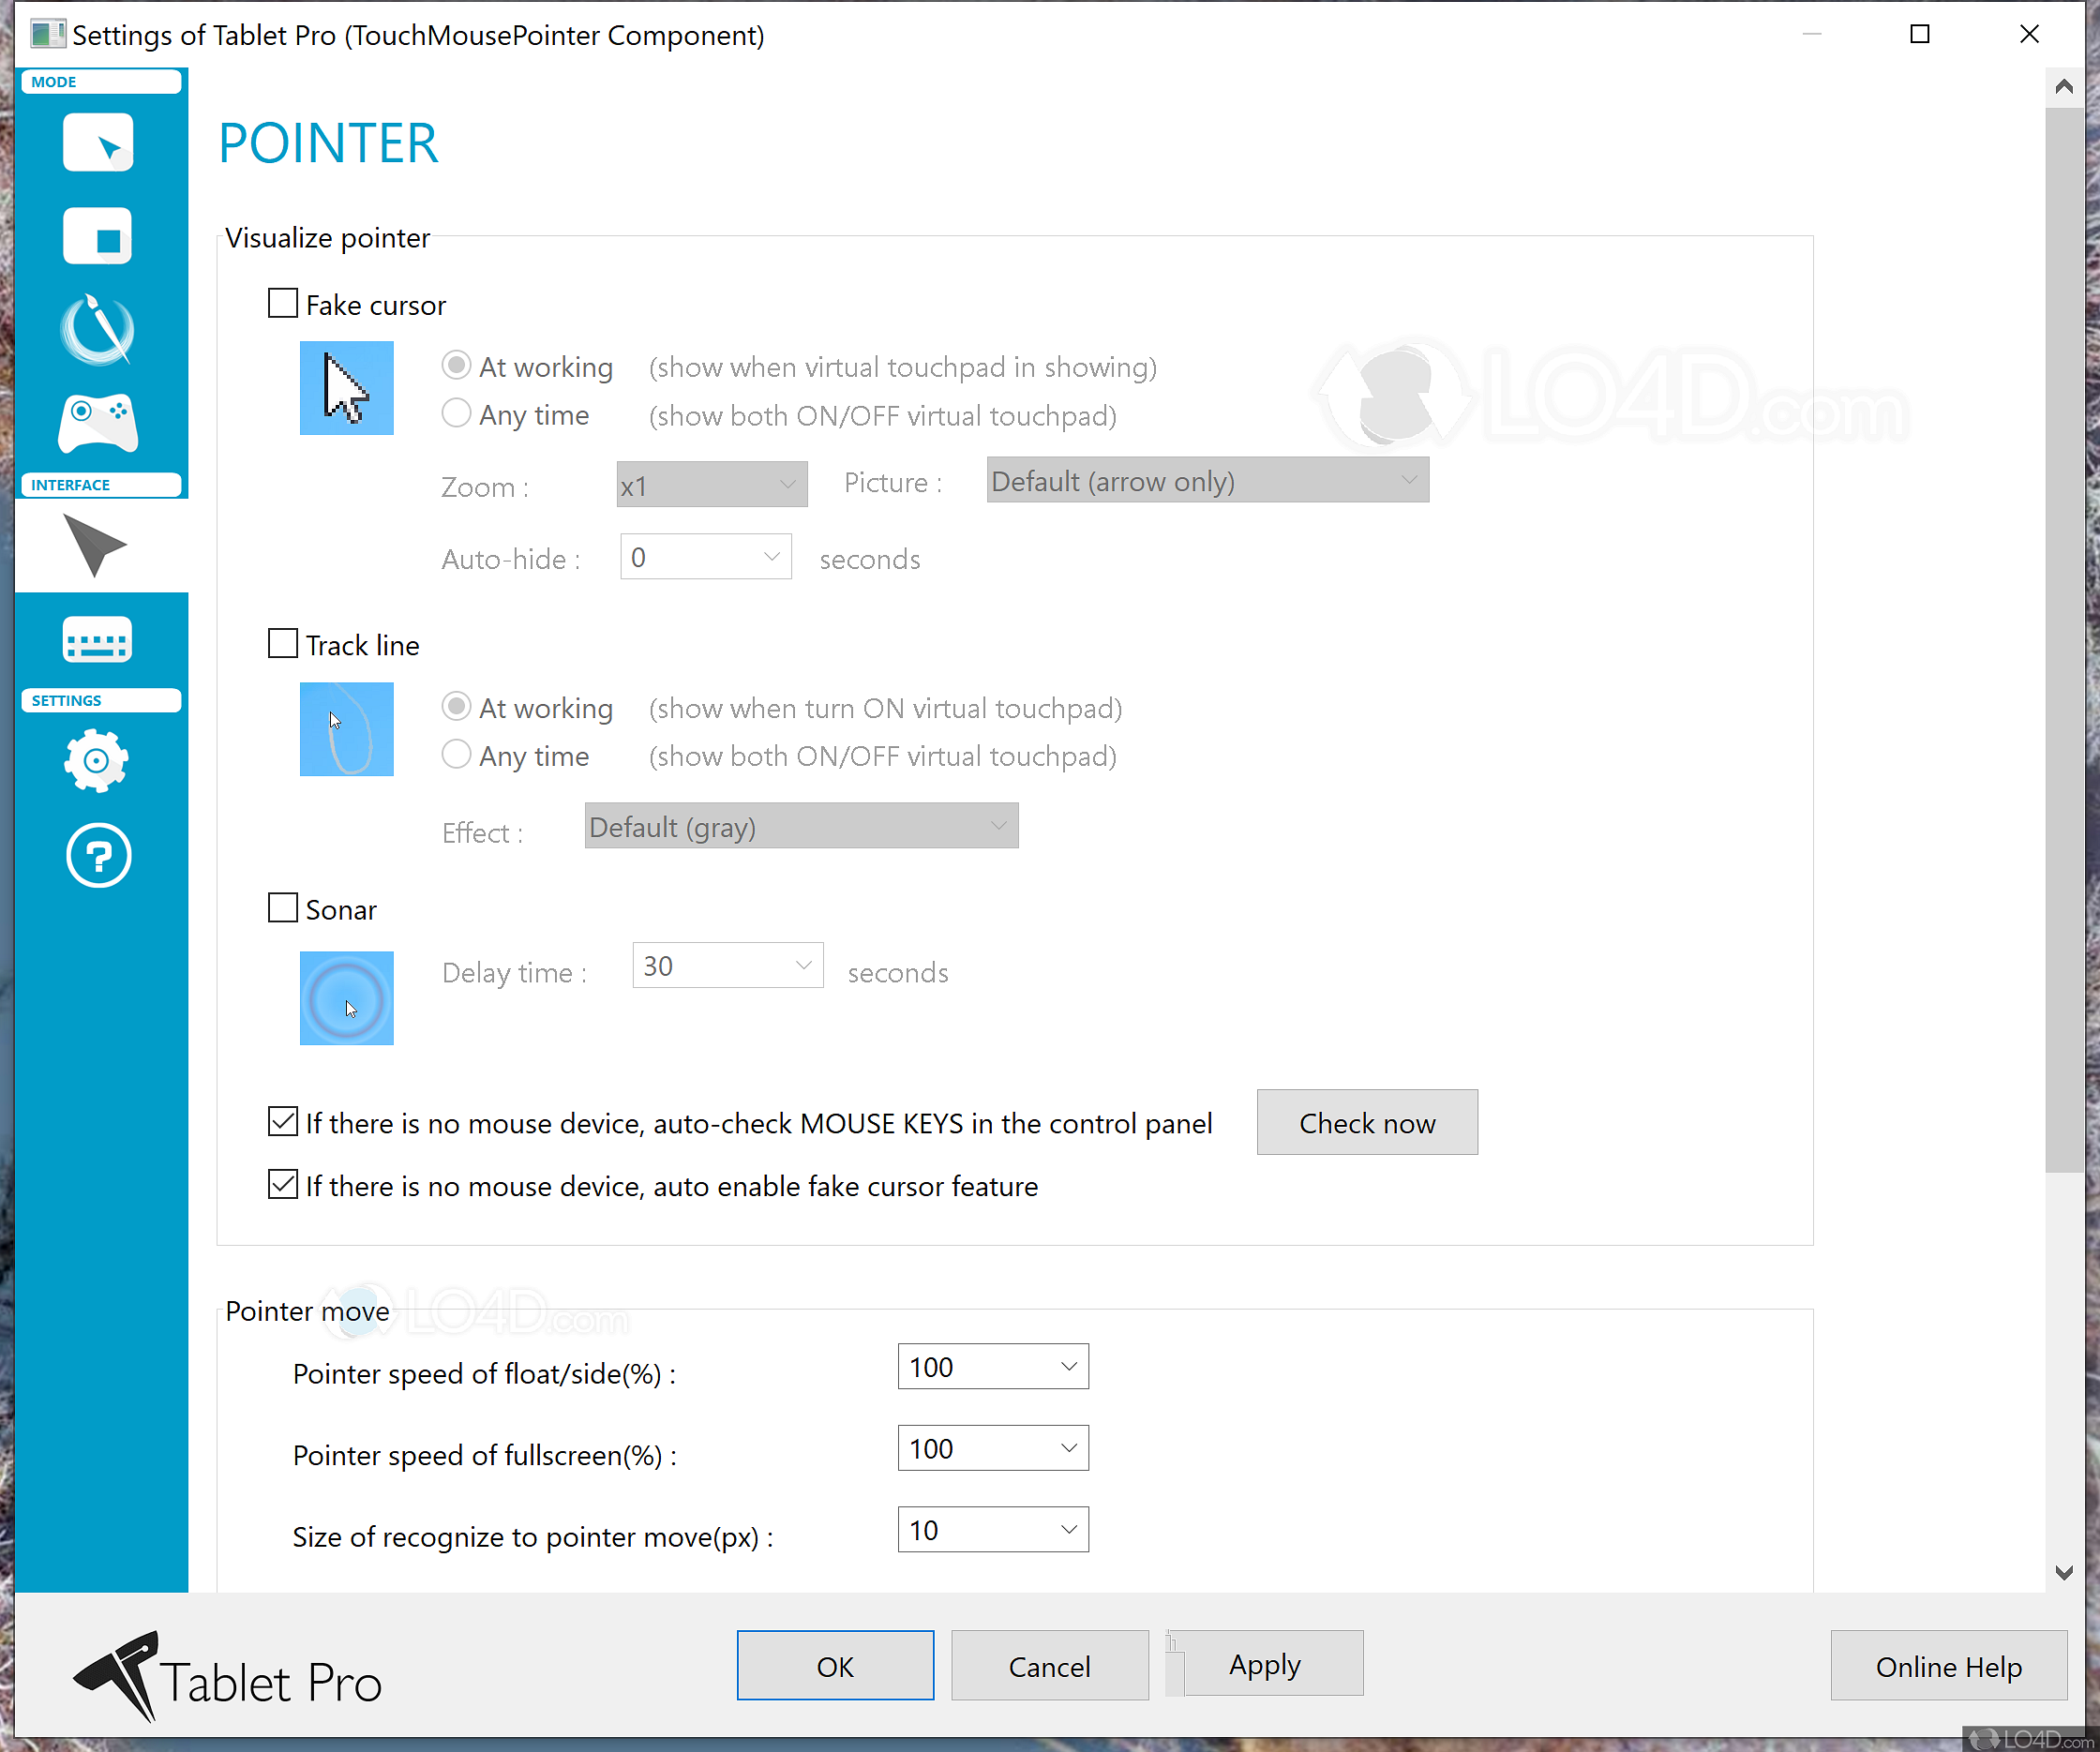Click the MODE section header label
This screenshot has height=1752, width=2100.
[x=53, y=81]
